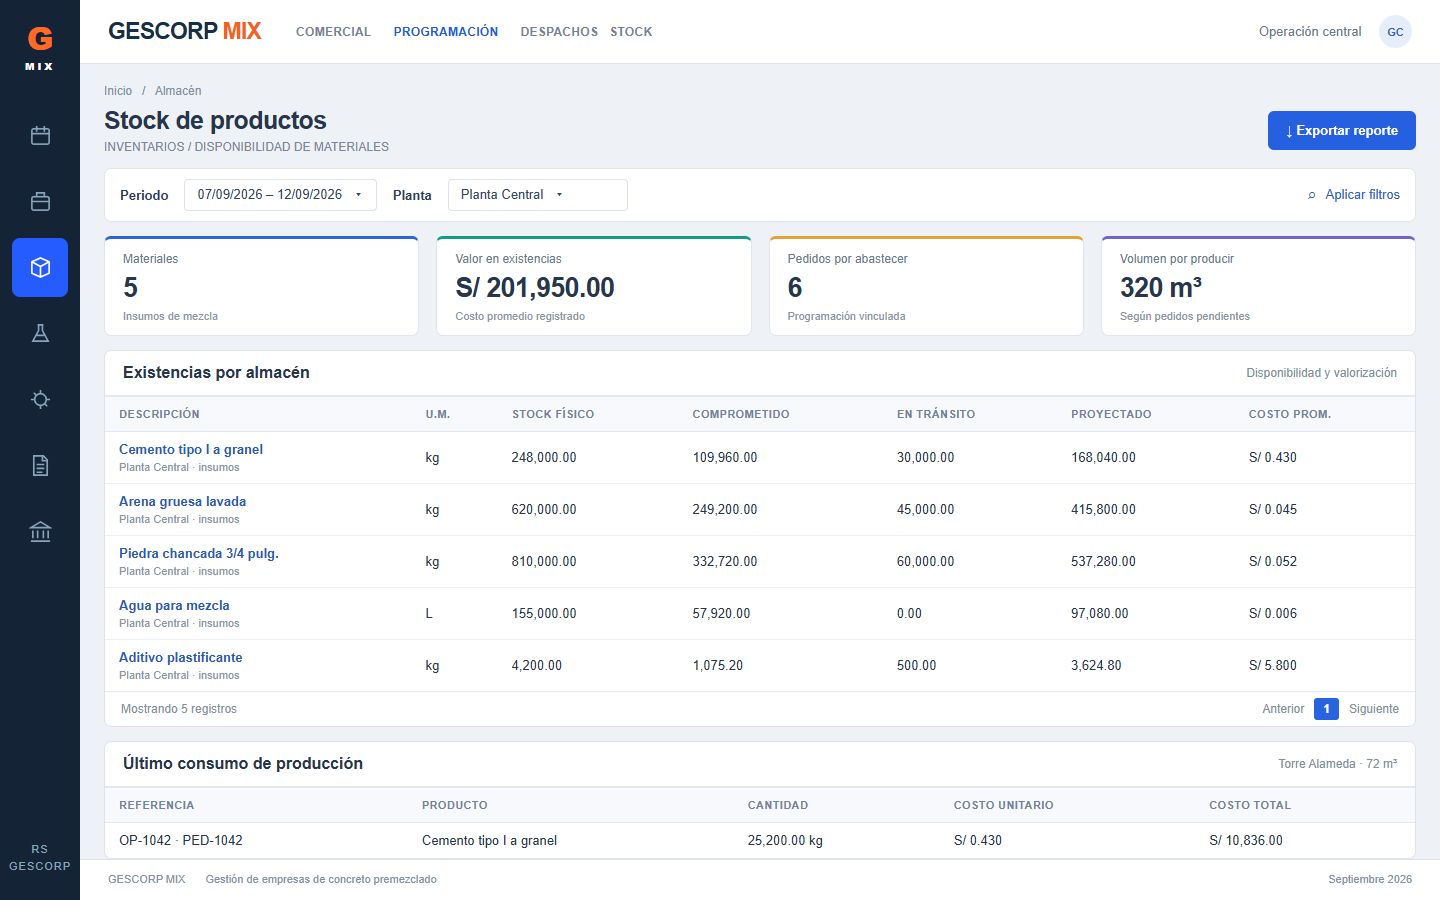Open the Cemento tipo I a granel product

[191, 450]
